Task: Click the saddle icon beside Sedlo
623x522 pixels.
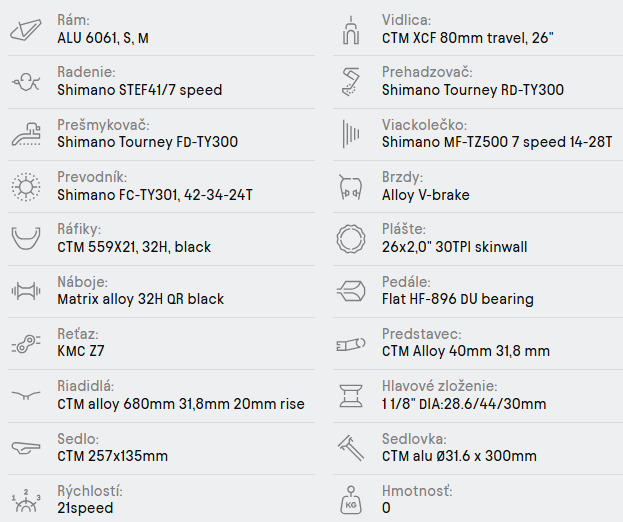Action: (25, 447)
